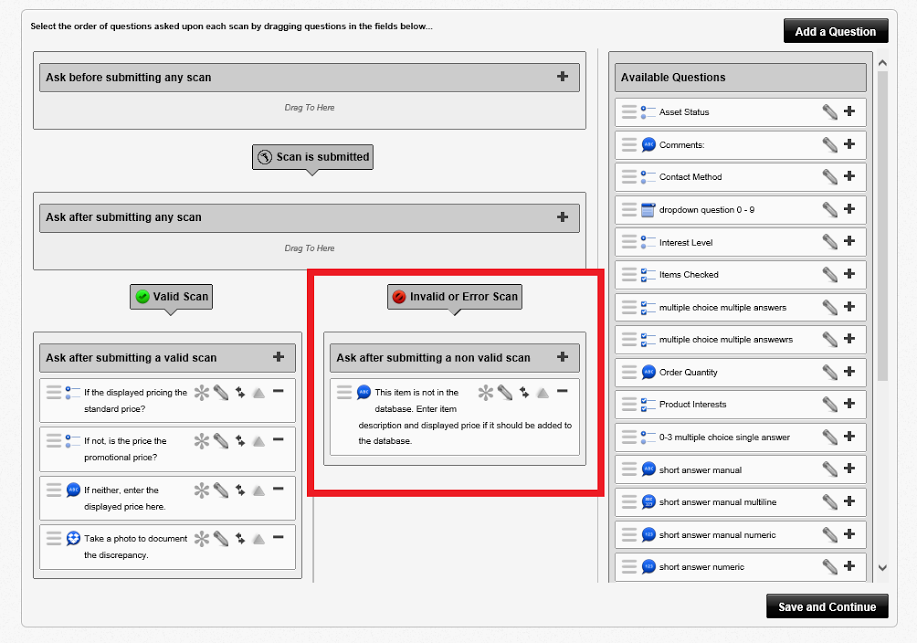Add the Contact Method question
The image size is (917, 643).
[x=850, y=176]
